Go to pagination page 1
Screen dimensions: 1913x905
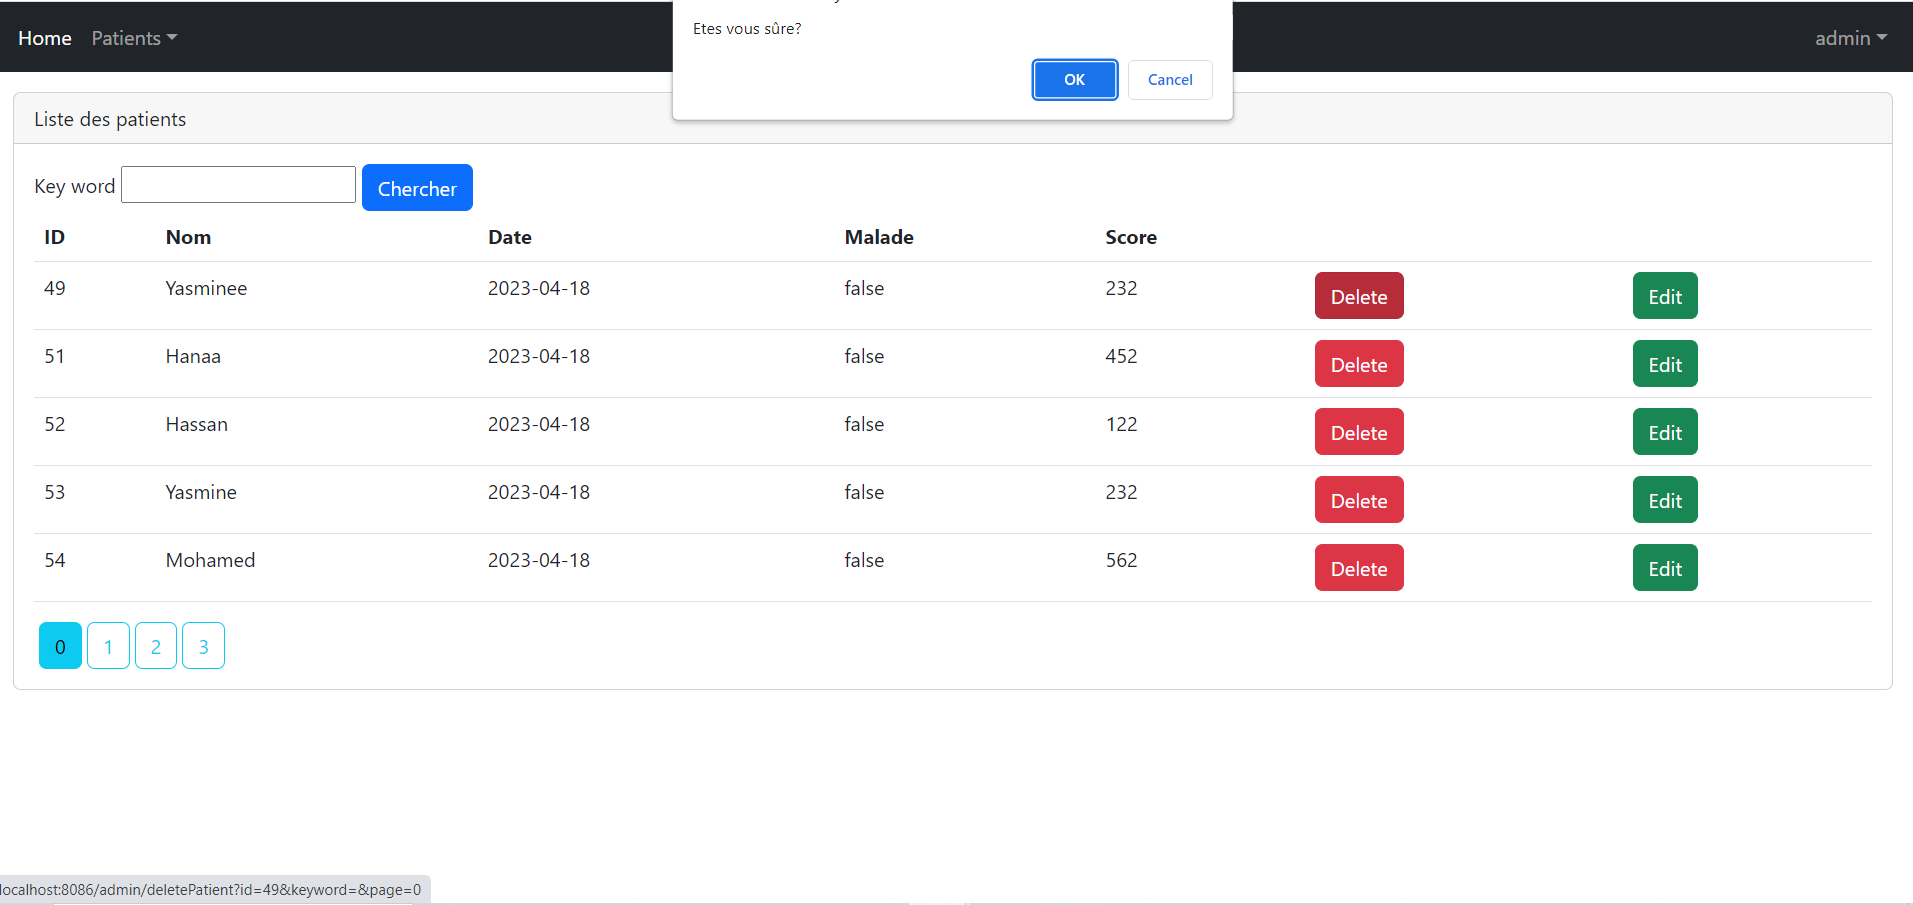tap(107, 645)
